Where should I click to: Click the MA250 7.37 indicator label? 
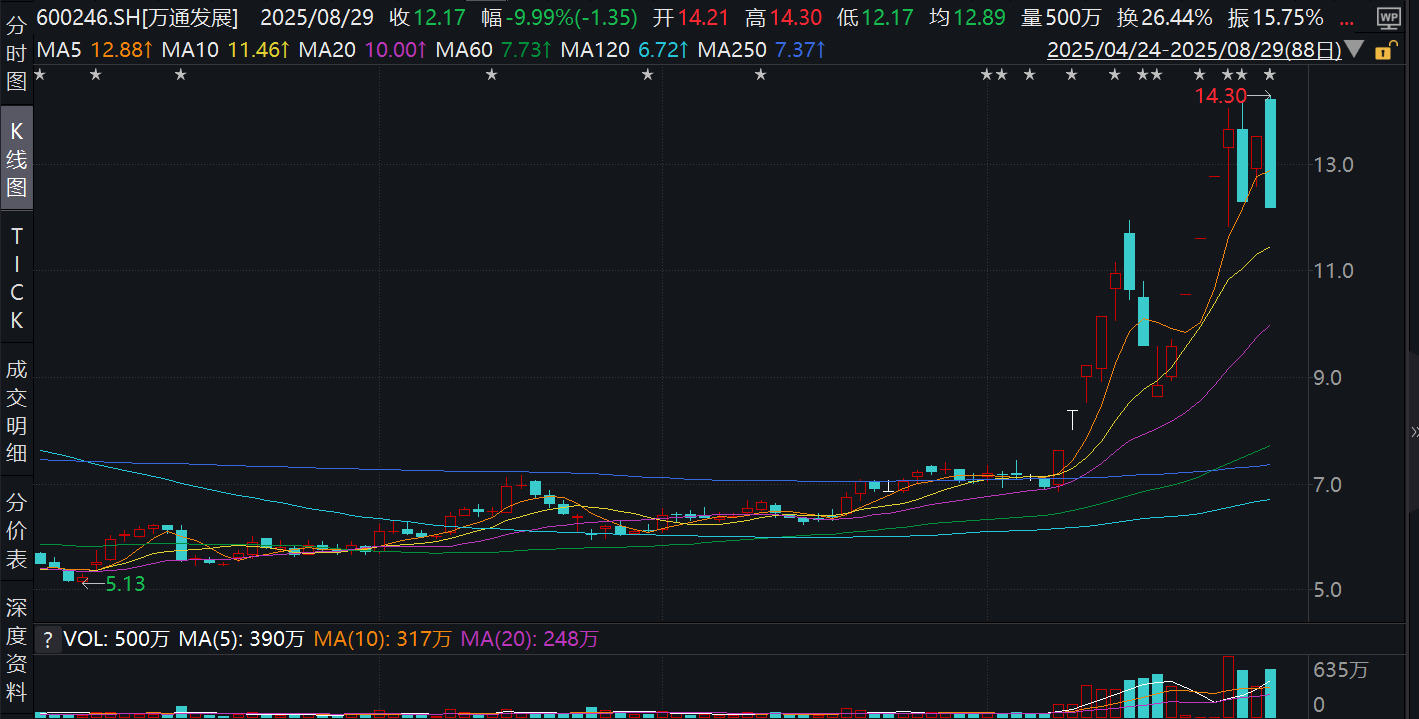(x=762, y=49)
